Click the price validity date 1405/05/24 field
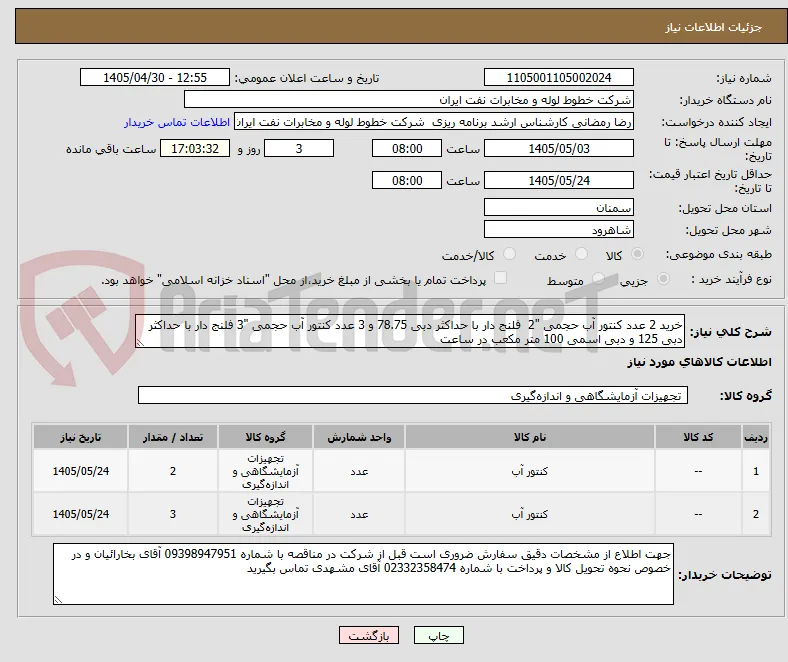788x662 pixels. [x=559, y=180]
